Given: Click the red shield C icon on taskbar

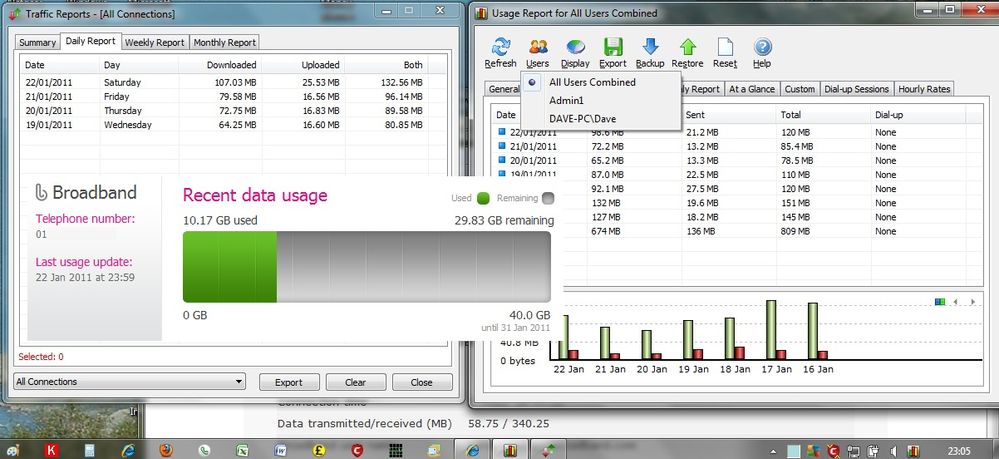Looking at the screenshot, I should (x=357, y=449).
